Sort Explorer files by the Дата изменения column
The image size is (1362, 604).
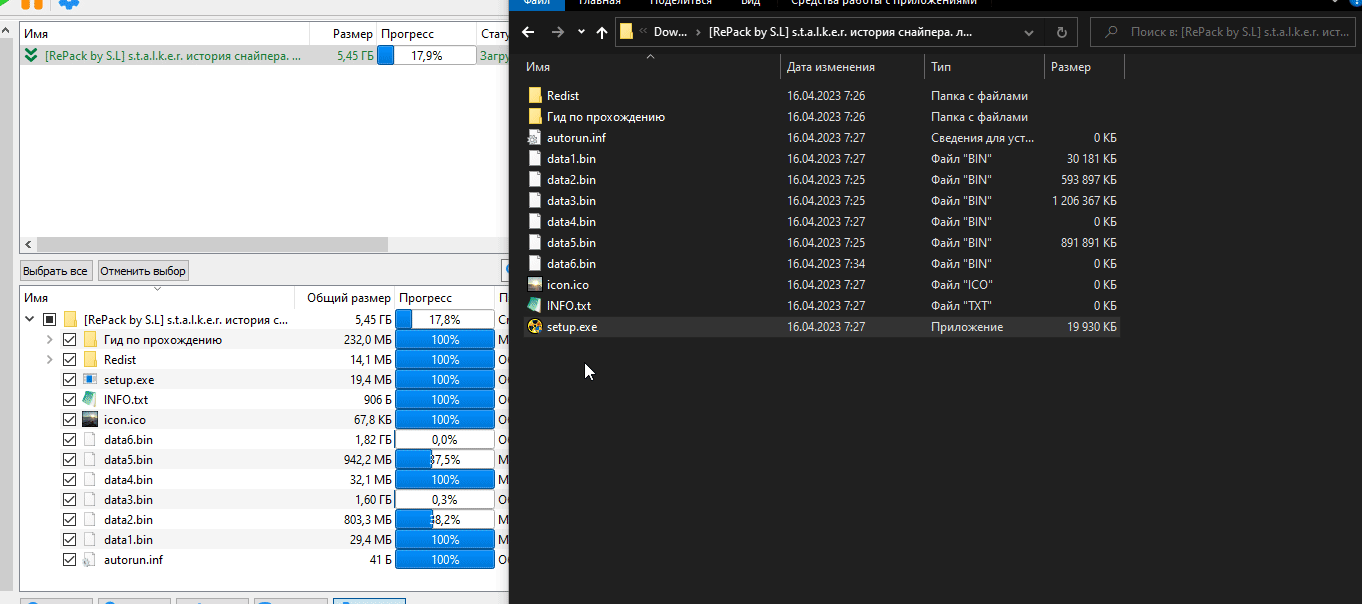pyautogui.click(x=852, y=67)
